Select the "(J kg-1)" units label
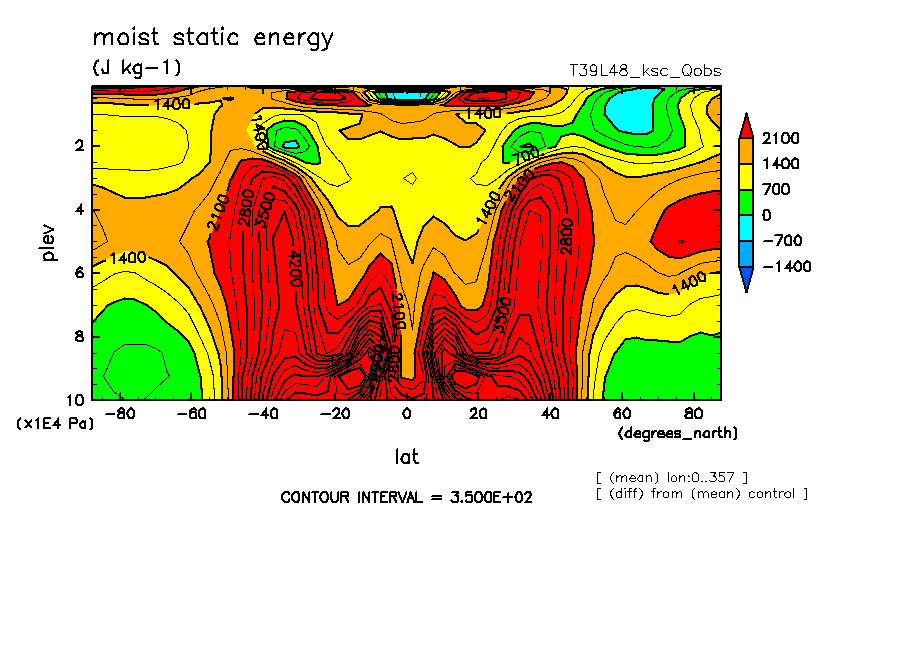The image size is (904, 654). (x=137, y=68)
